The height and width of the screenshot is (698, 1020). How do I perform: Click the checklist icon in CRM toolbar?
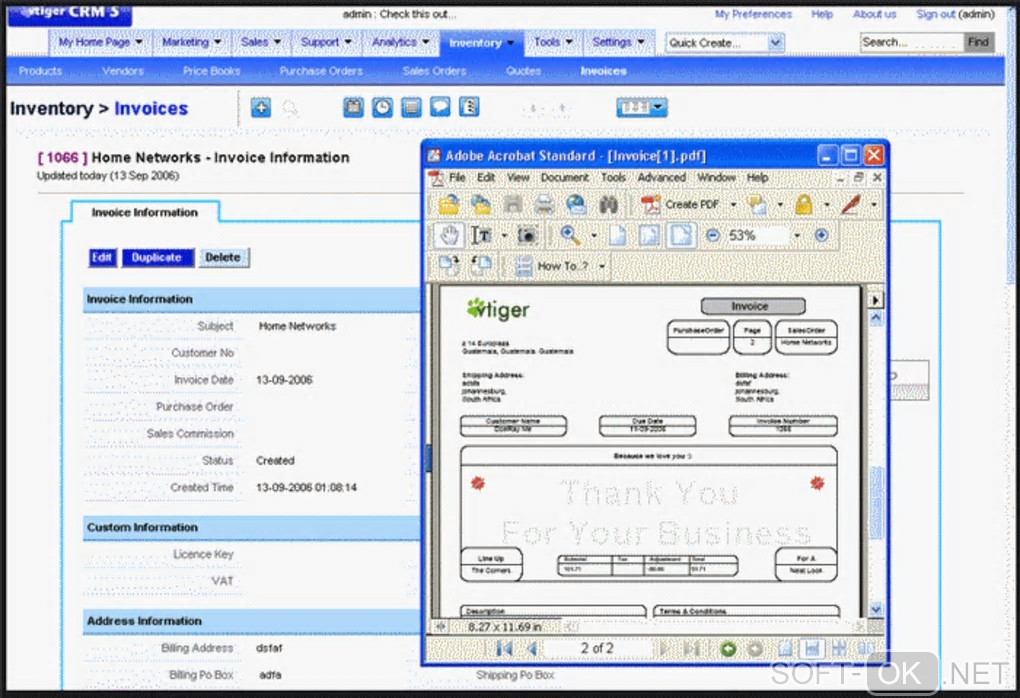469,107
